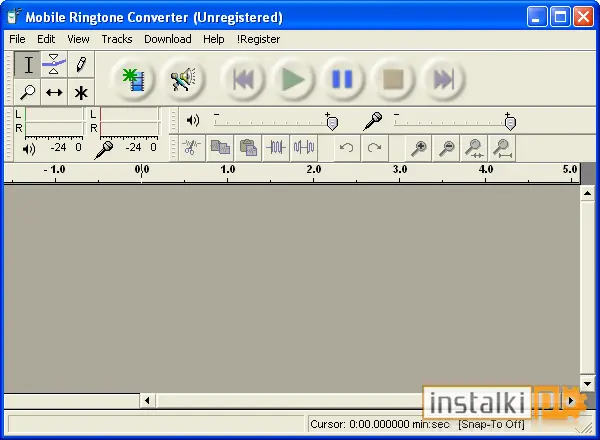Click the 2.0 mark on the timeline ruler
The height and width of the screenshot is (440, 600).
tap(313, 169)
